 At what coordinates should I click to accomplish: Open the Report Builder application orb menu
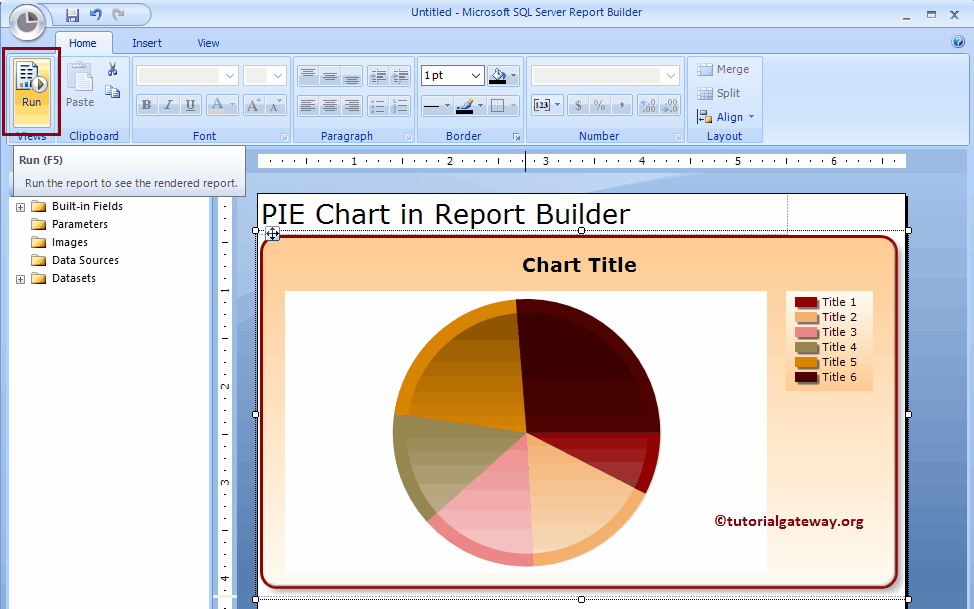(x=27, y=22)
